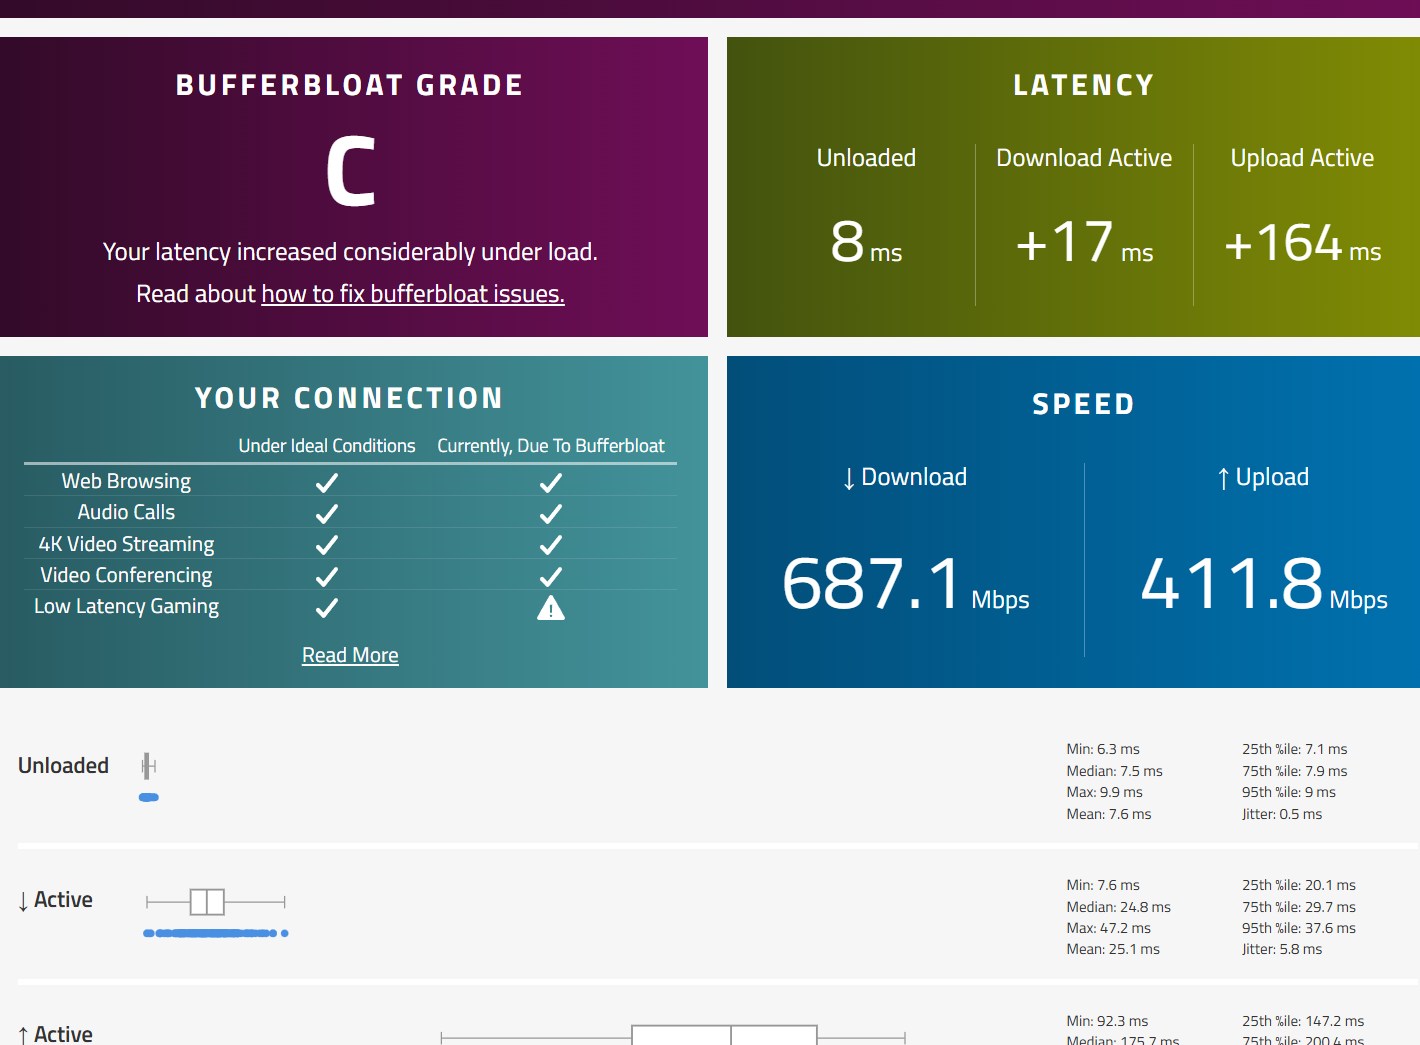Click Web Browsing checkmark under Ideal Conditions

point(327,483)
